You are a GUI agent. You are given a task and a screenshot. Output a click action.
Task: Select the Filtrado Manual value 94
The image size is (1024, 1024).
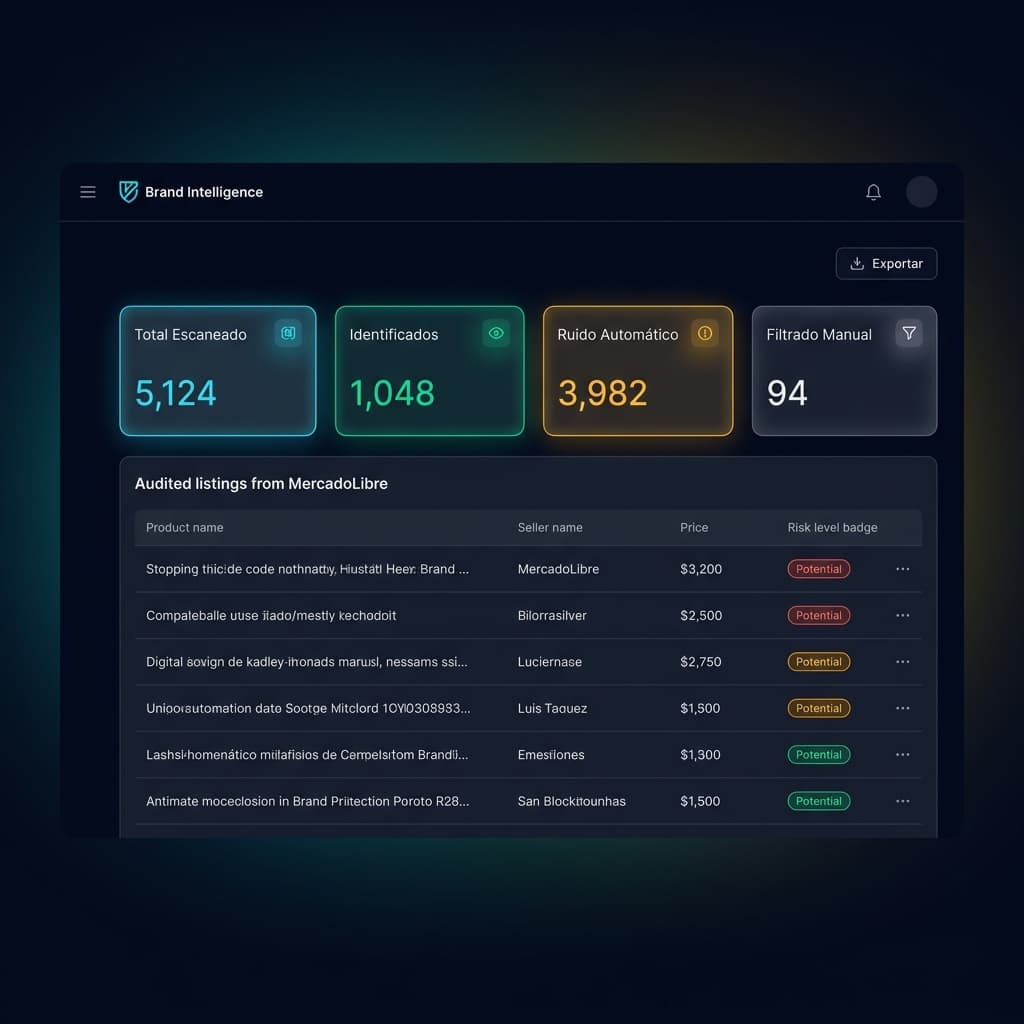[x=787, y=393]
